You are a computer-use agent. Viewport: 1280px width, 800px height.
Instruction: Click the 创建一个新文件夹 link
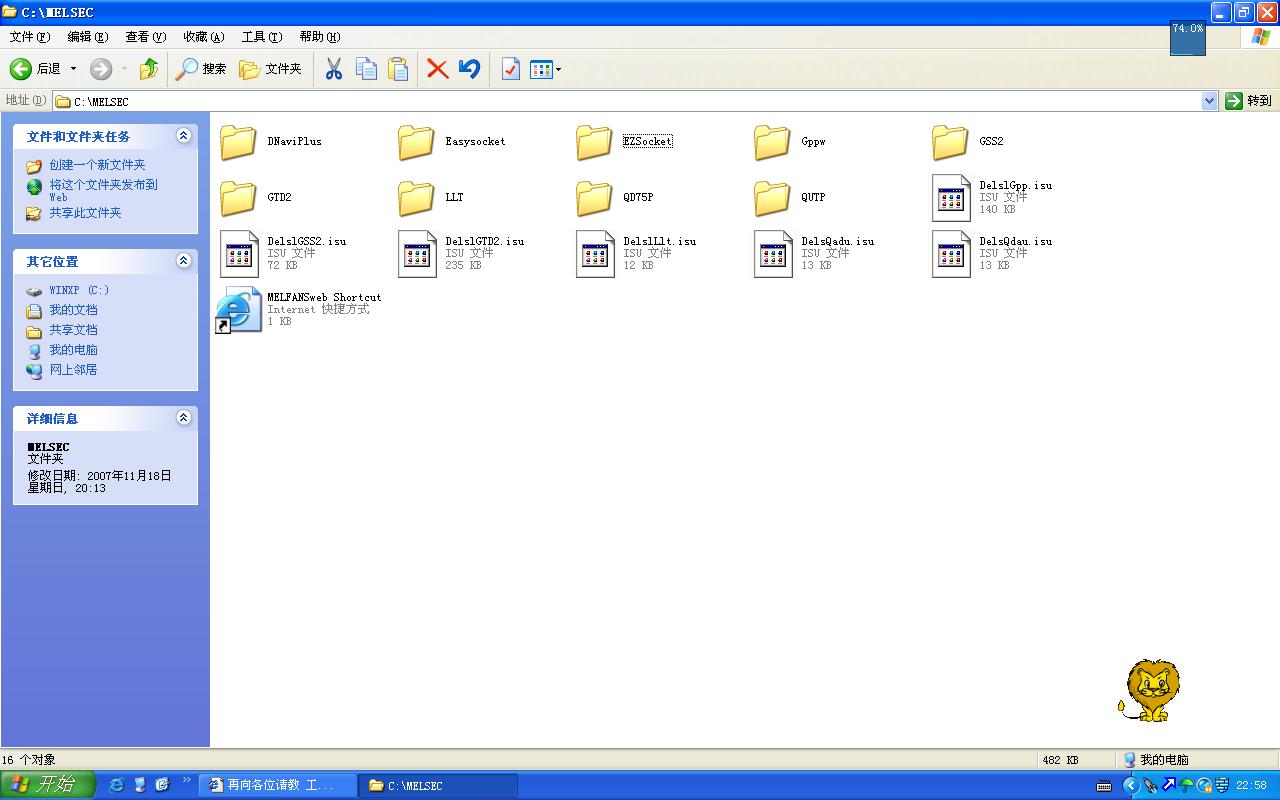click(x=97, y=165)
